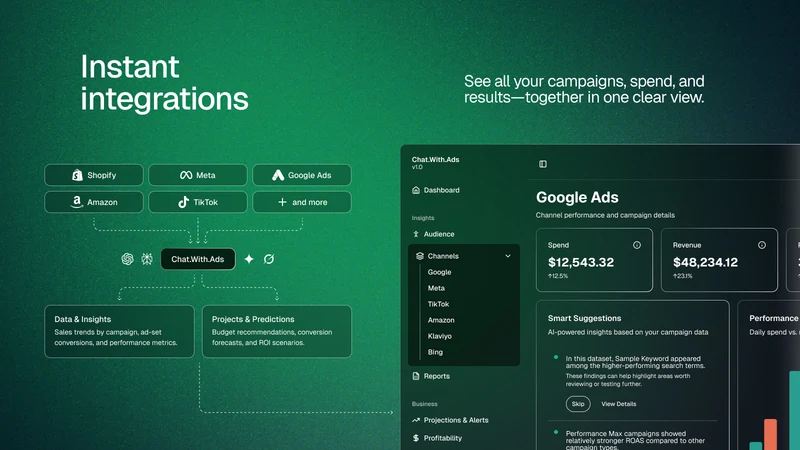The height and width of the screenshot is (450, 800).
Task: Click the Audience person icon
Action: pyautogui.click(x=416, y=234)
